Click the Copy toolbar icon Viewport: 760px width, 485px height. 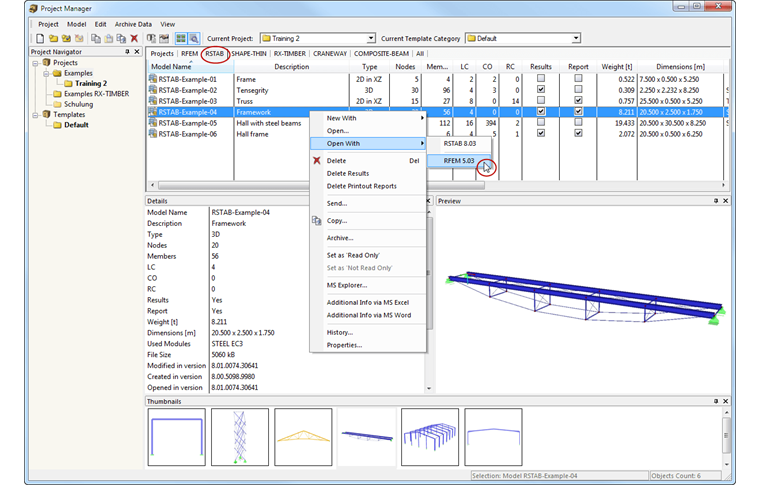click(x=96, y=38)
